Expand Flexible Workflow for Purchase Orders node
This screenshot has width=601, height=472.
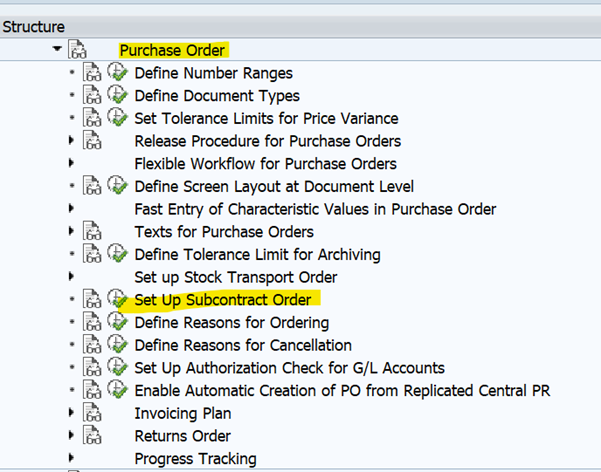click(x=71, y=164)
